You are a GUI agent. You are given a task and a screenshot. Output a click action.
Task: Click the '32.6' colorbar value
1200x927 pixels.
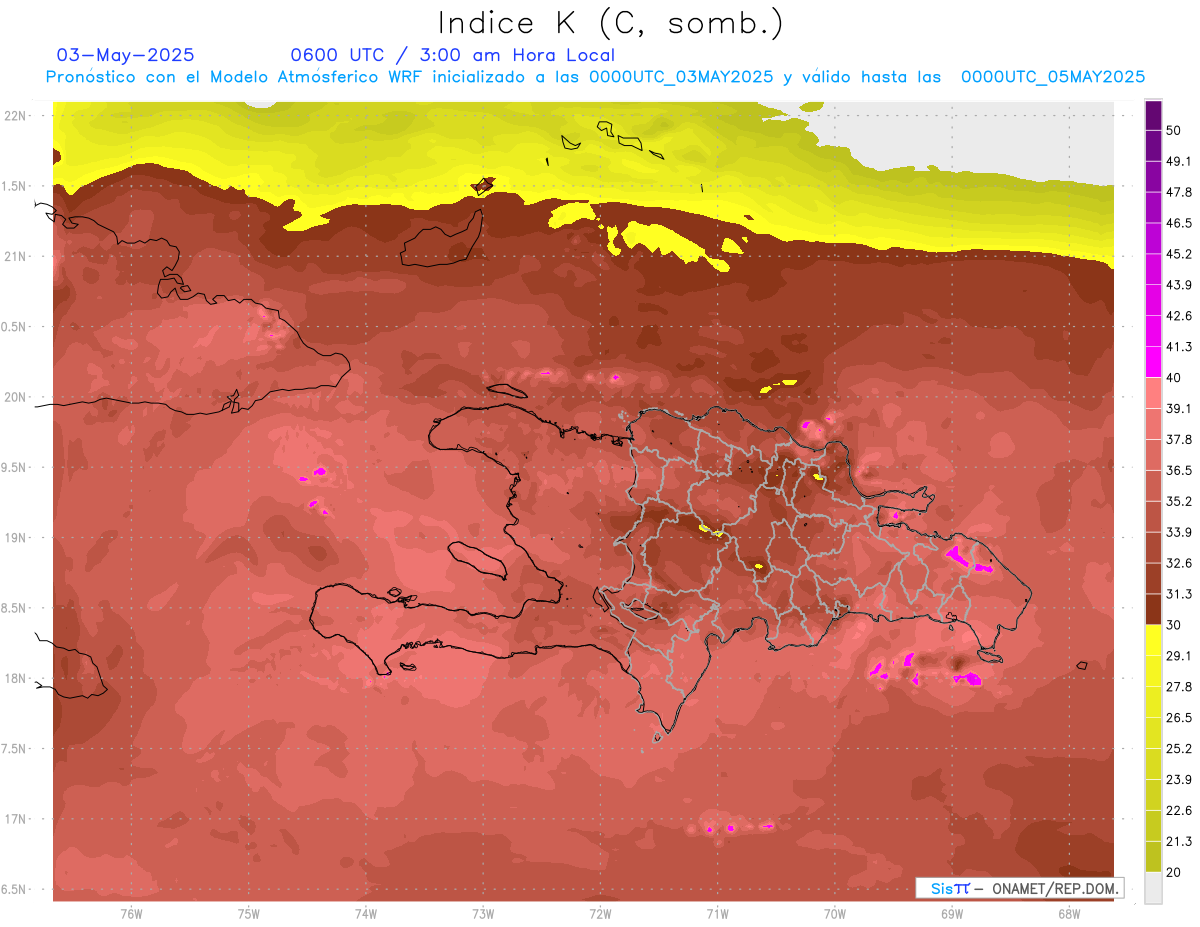tap(1179, 563)
